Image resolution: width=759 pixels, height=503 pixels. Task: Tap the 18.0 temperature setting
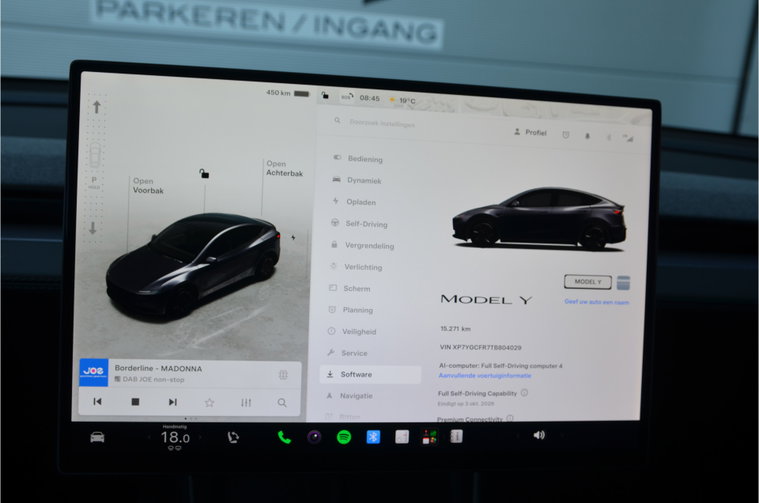point(175,438)
